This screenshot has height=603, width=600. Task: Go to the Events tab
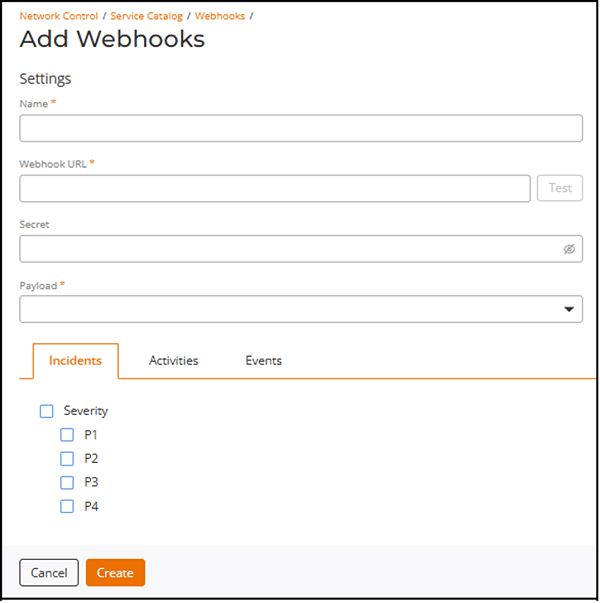pos(263,361)
